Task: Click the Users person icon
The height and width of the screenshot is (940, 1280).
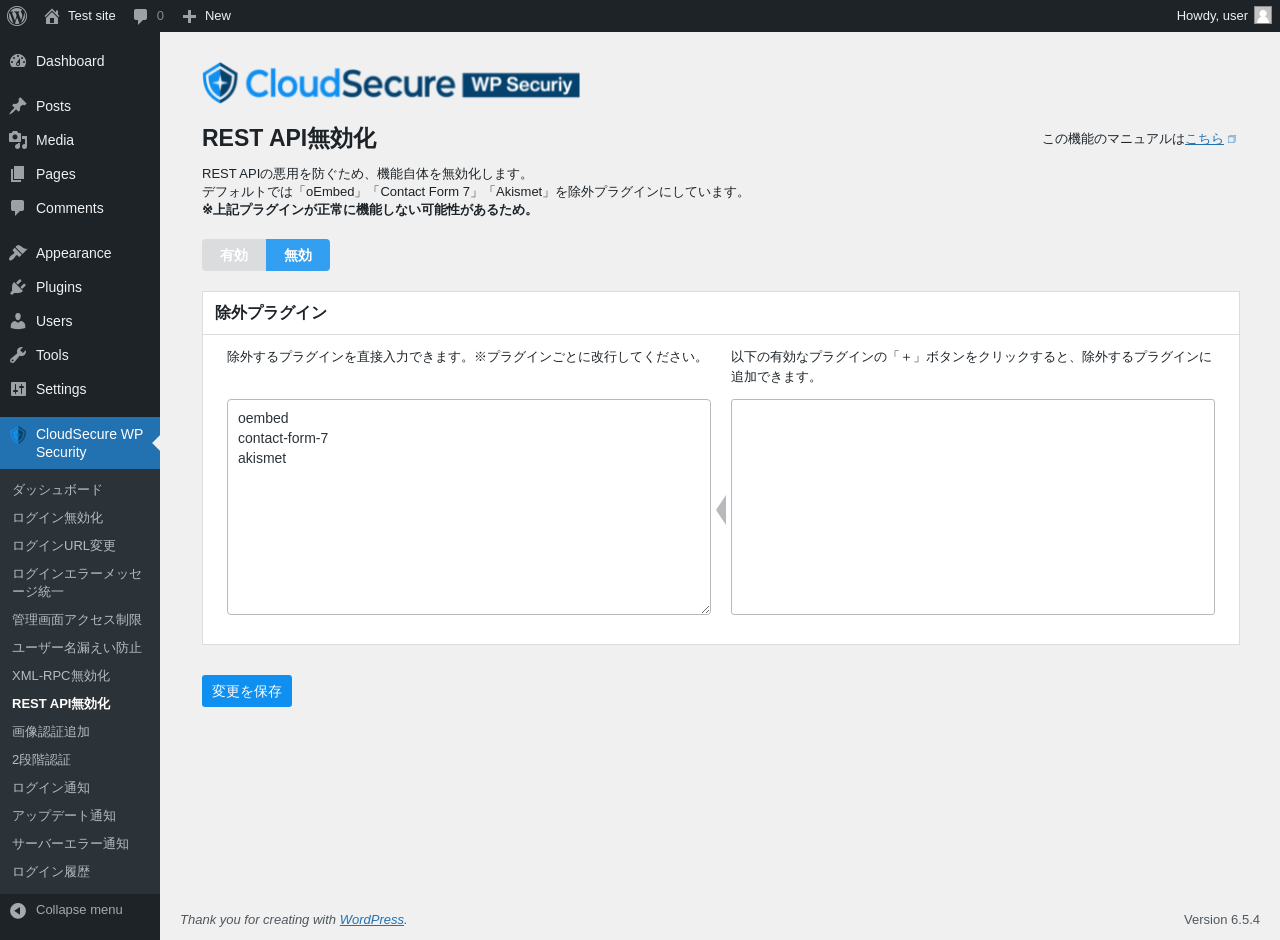Action: click(x=18, y=321)
